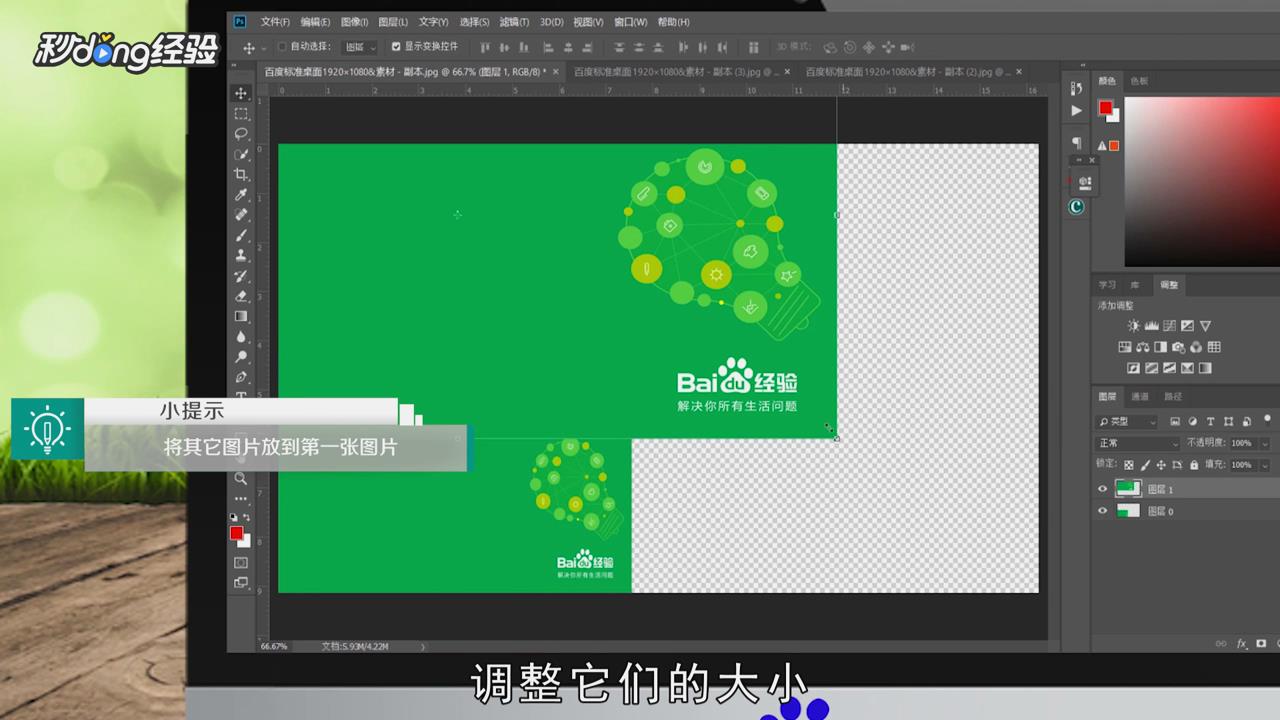1280x720 pixels.
Task: Click the layer style fx icon
Action: [x=1242, y=644]
